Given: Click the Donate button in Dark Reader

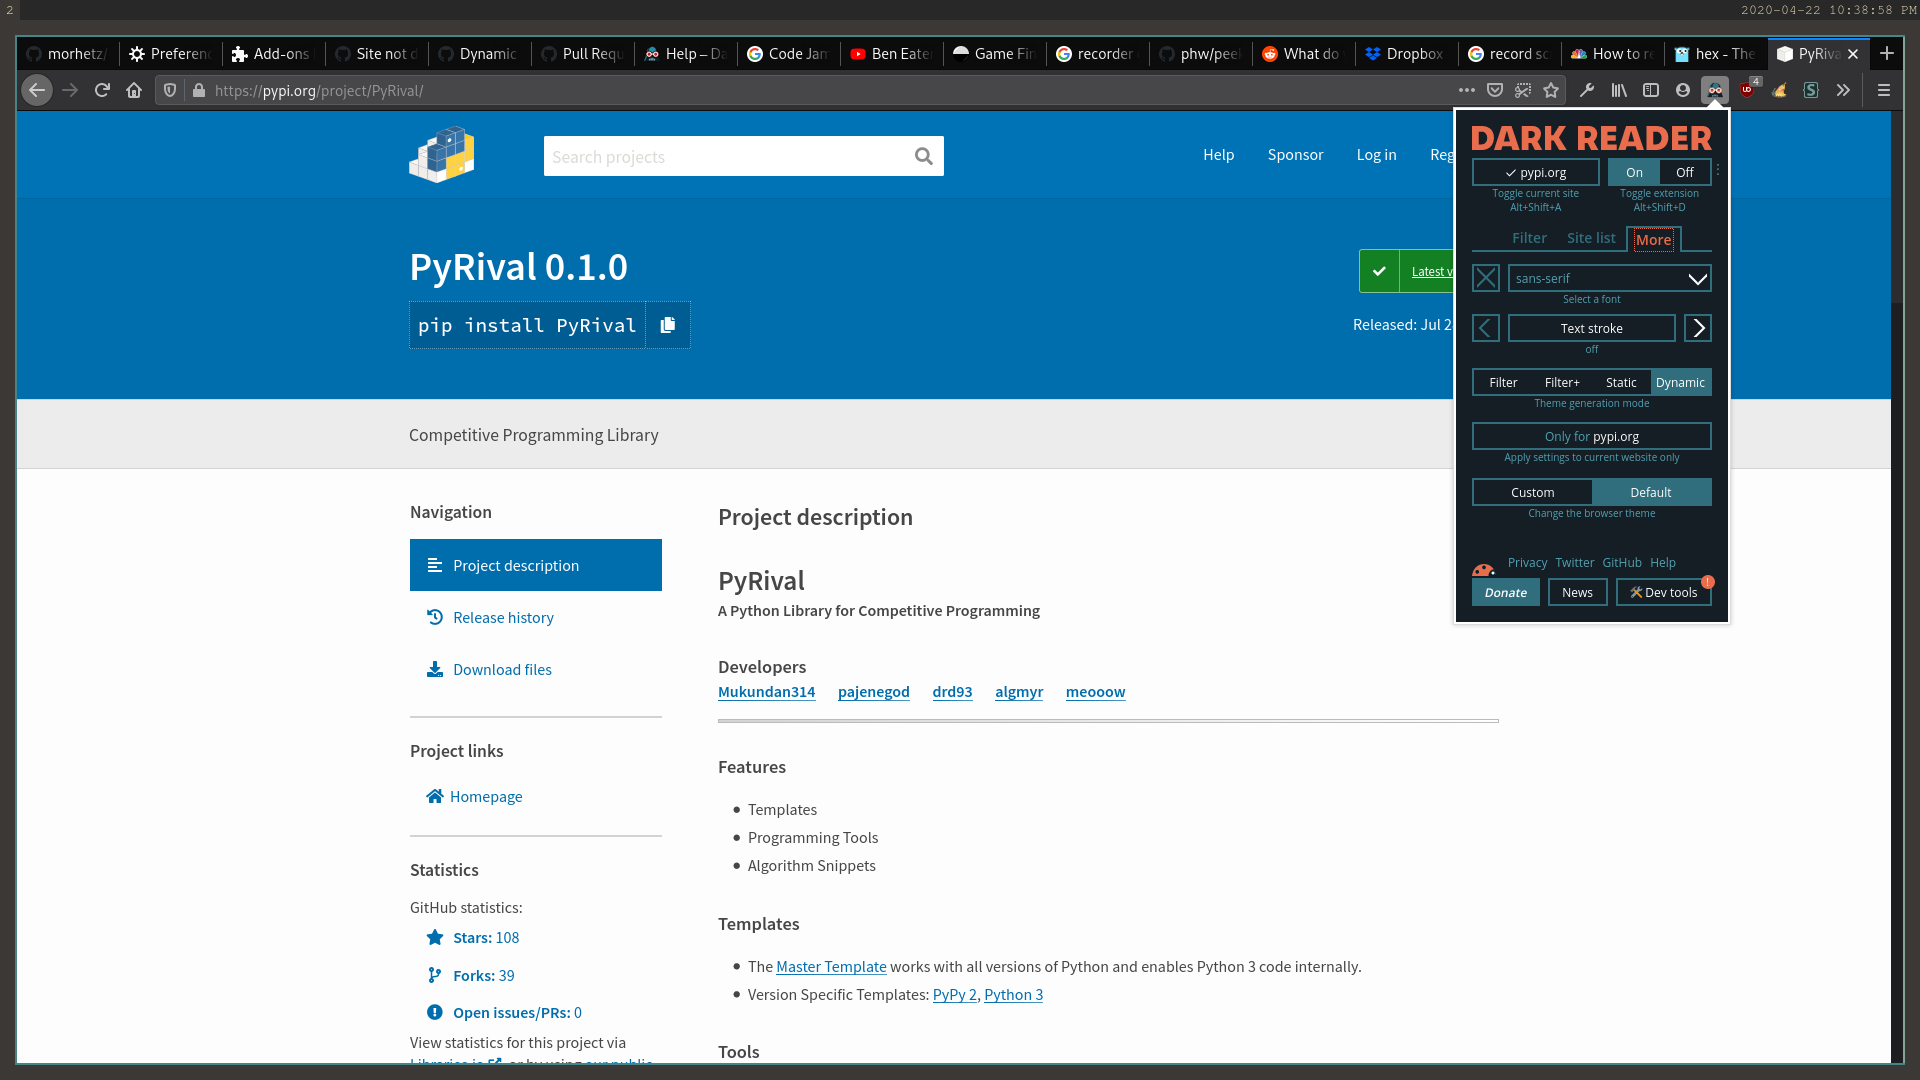Looking at the screenshot, I should (1506, 592).
